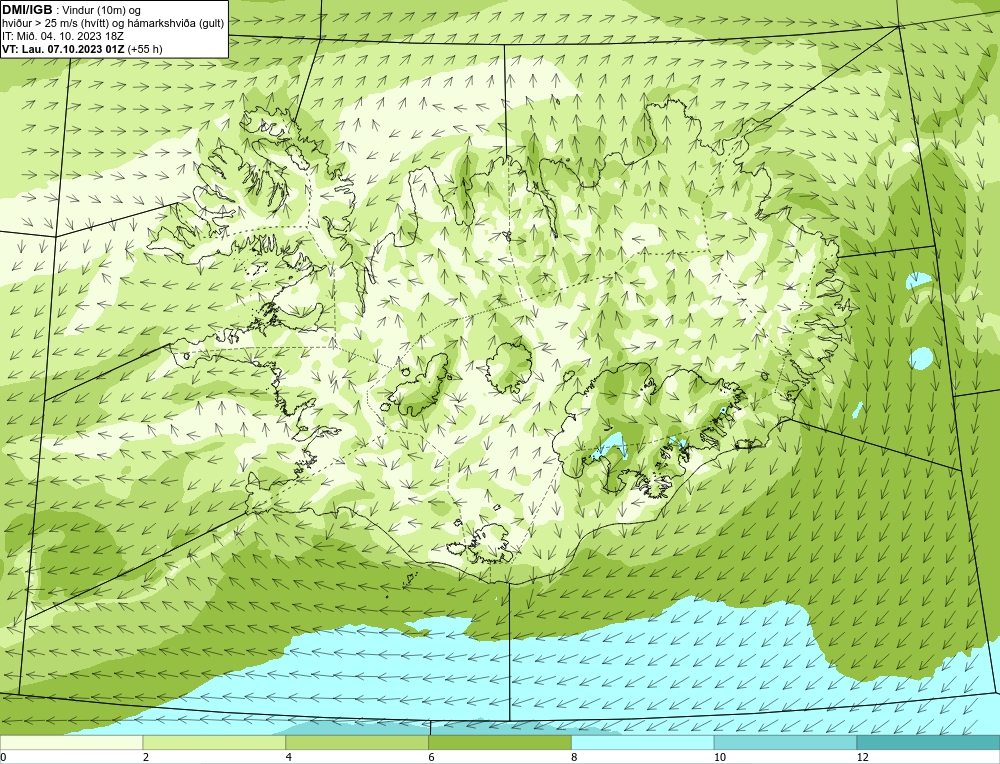This screenshot has height=764, width=1000.
Task: Choose the 6–8 m/s dark green swatch
Action: tap(500, 742)
